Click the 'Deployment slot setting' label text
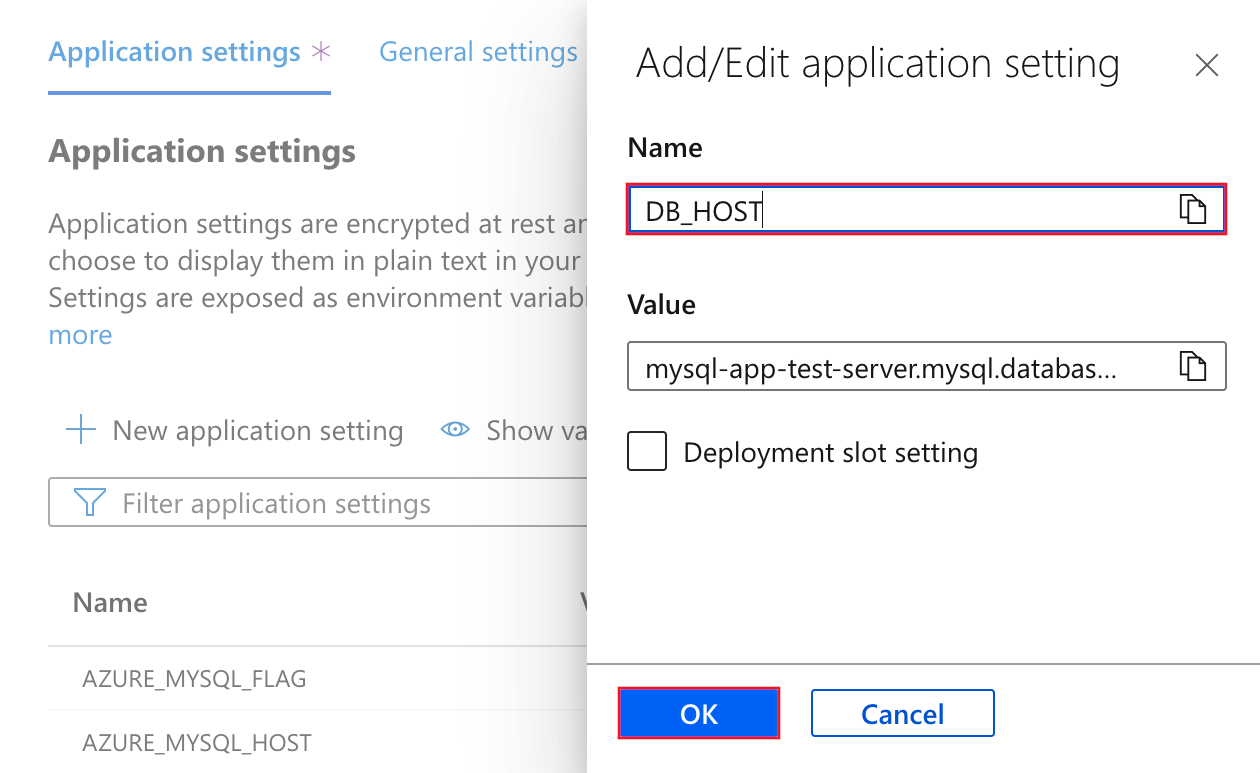The height and width of the screenshot is (773, 1260). click(x=830, y=453)
